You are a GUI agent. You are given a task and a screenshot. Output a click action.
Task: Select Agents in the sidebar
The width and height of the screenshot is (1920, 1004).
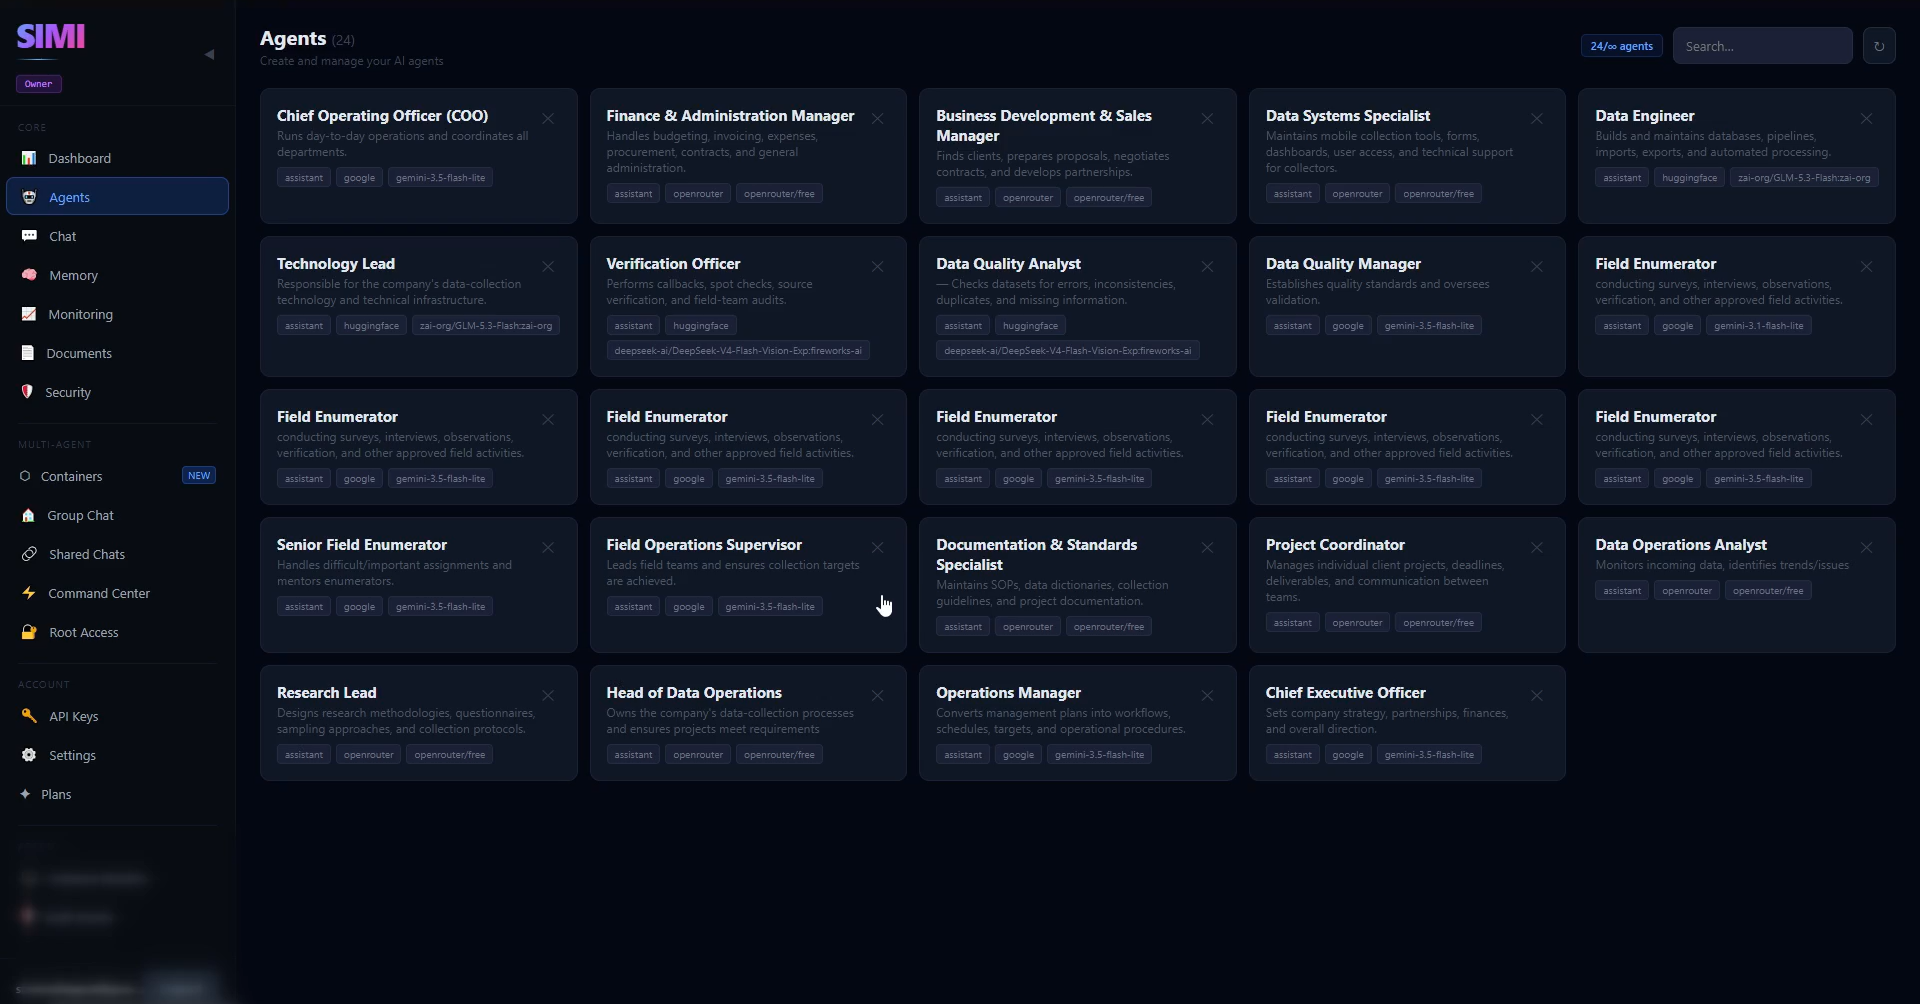coord(117,197)
